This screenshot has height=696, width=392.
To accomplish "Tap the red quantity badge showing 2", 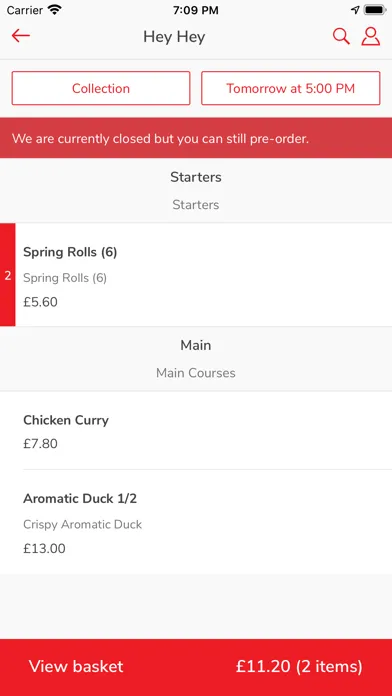I will point(8,275).
